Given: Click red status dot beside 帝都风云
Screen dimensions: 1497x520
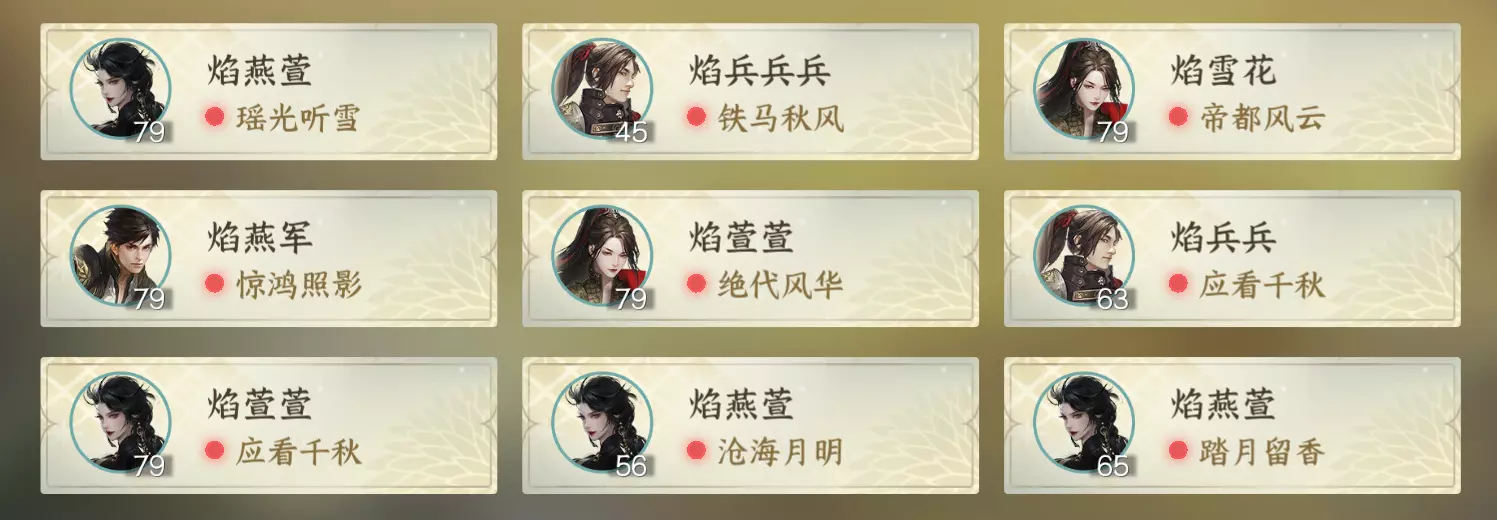Looking at the screenshot, I should pyautogui.click(x=1178, y=117).
